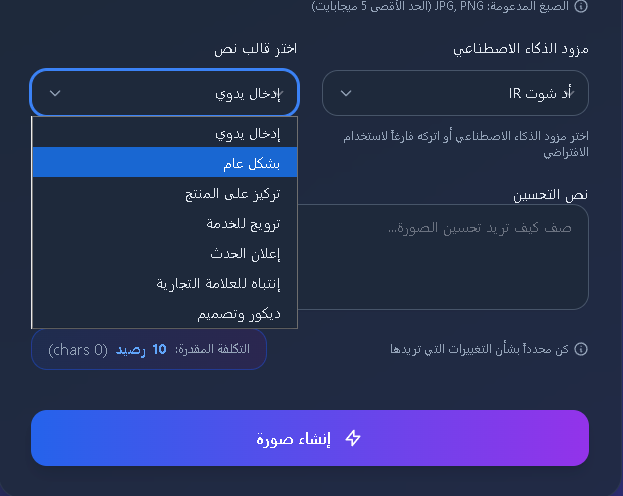Pick the 'ترويج للخدمة' template option
Image resolution: width=623 pixels, height=496 pixels.
(x=165, y=223)
